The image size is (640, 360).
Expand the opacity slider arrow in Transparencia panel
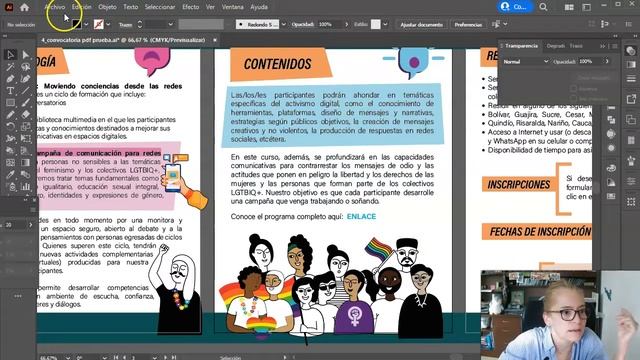coord(607,61)
